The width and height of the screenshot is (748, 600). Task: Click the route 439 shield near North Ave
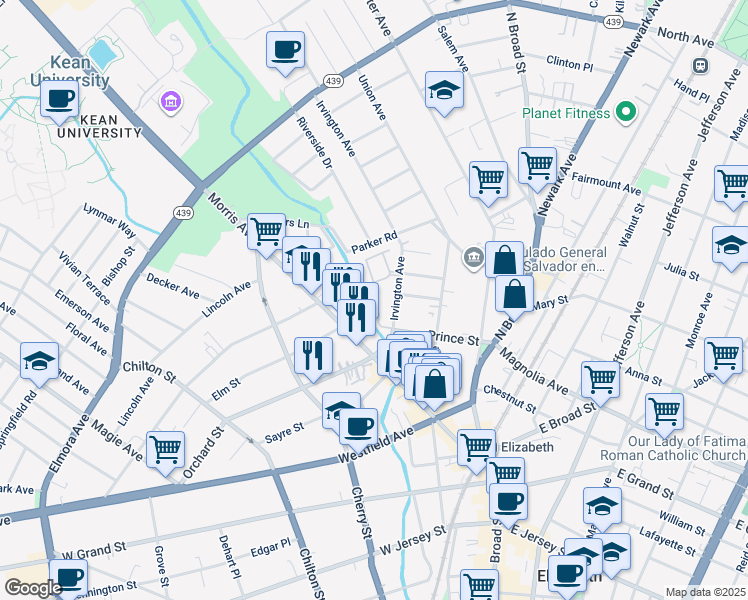coord(612,21)
